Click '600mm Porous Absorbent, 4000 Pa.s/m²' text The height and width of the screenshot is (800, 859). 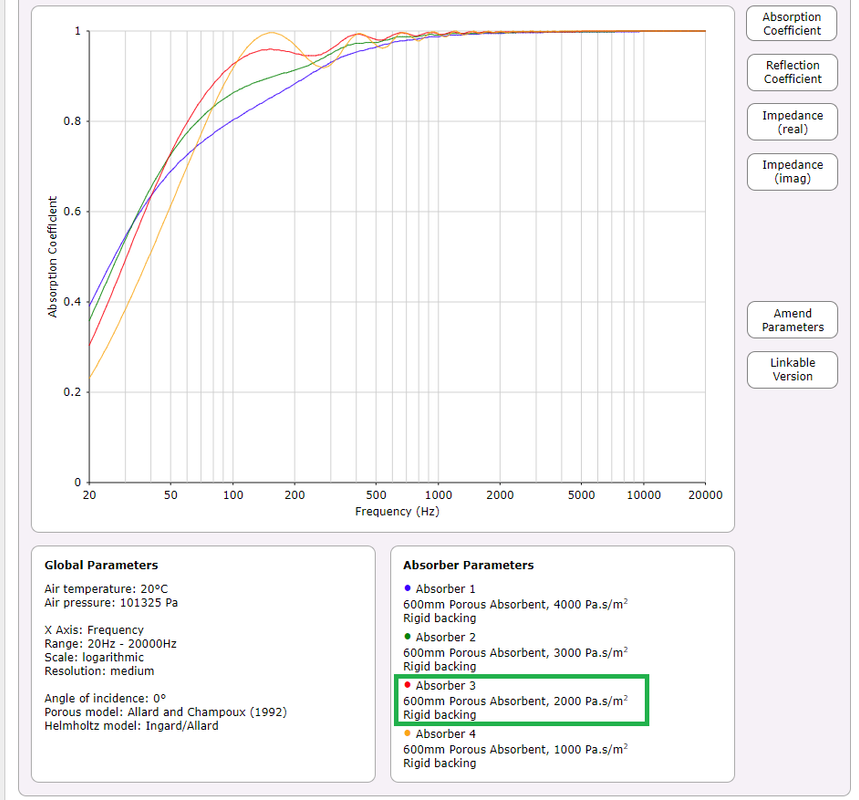pos(516,604)
